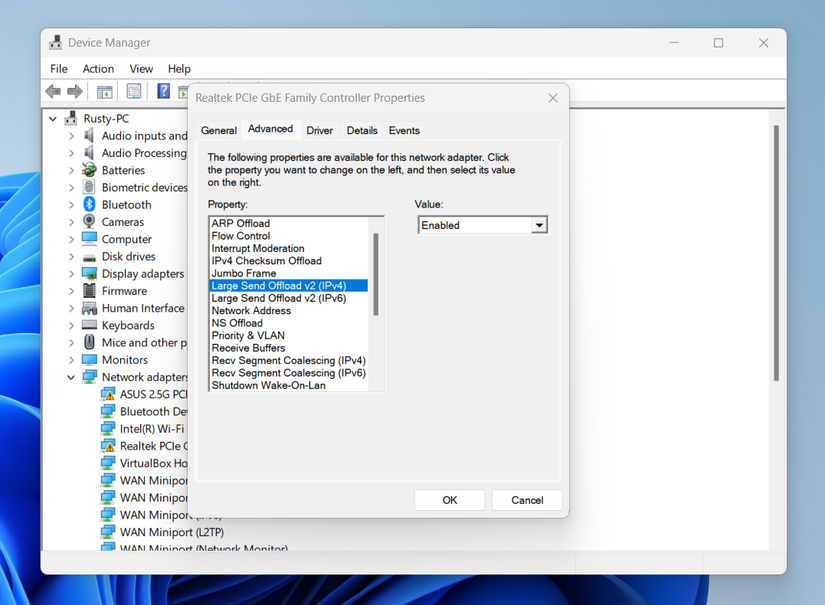Click the Back arrow toolbar icon

[x=53, y=92]
